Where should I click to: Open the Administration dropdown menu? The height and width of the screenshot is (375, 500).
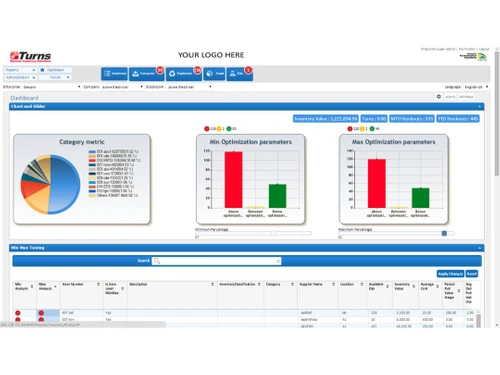20,78
